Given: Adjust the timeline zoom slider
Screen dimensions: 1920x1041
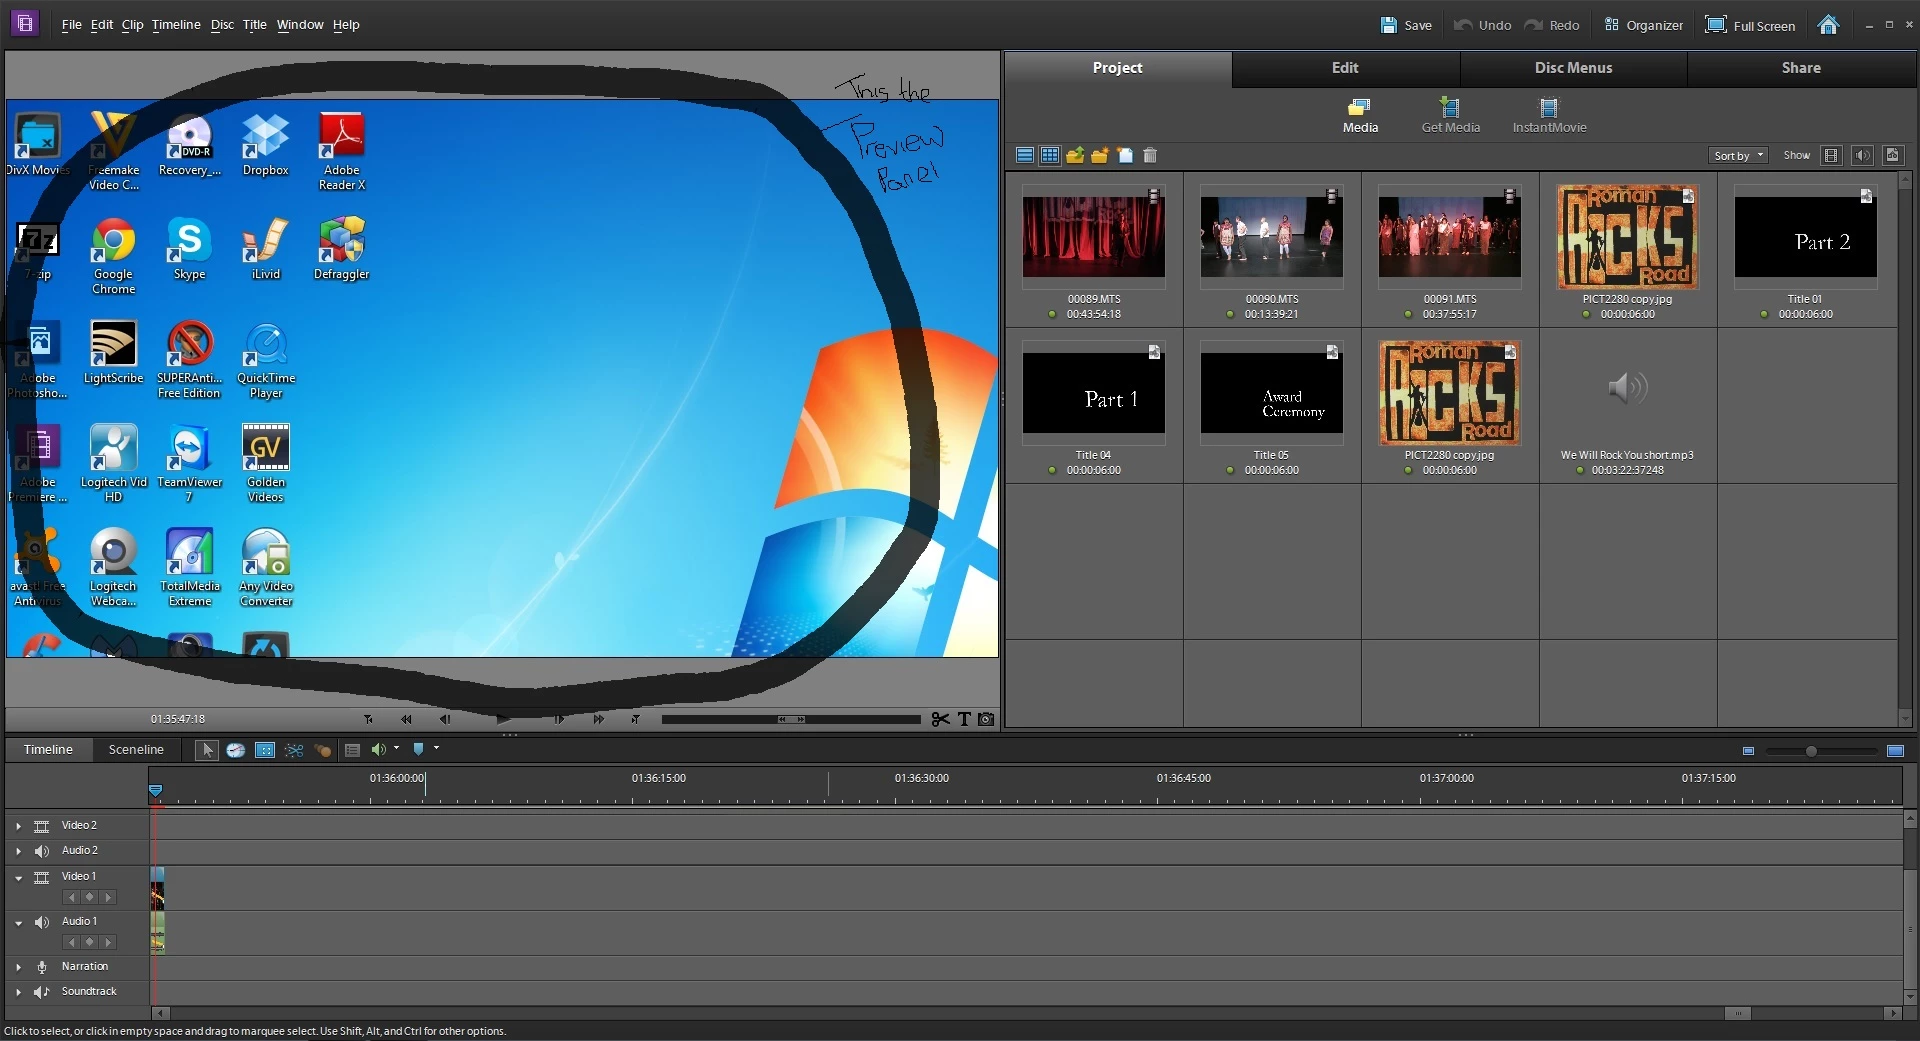Looking at the screenshot, I should [1811, 751].
